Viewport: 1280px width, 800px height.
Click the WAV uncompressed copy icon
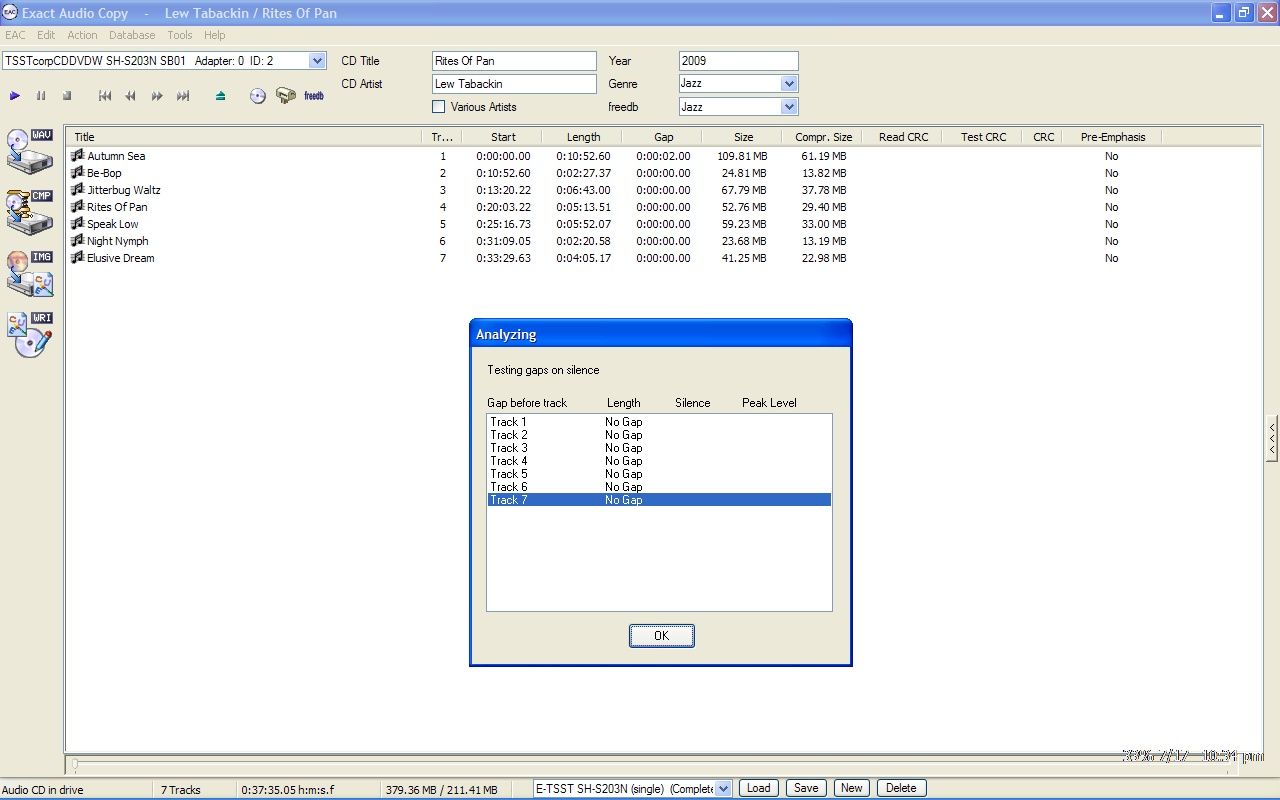click(x=30, y=151)
